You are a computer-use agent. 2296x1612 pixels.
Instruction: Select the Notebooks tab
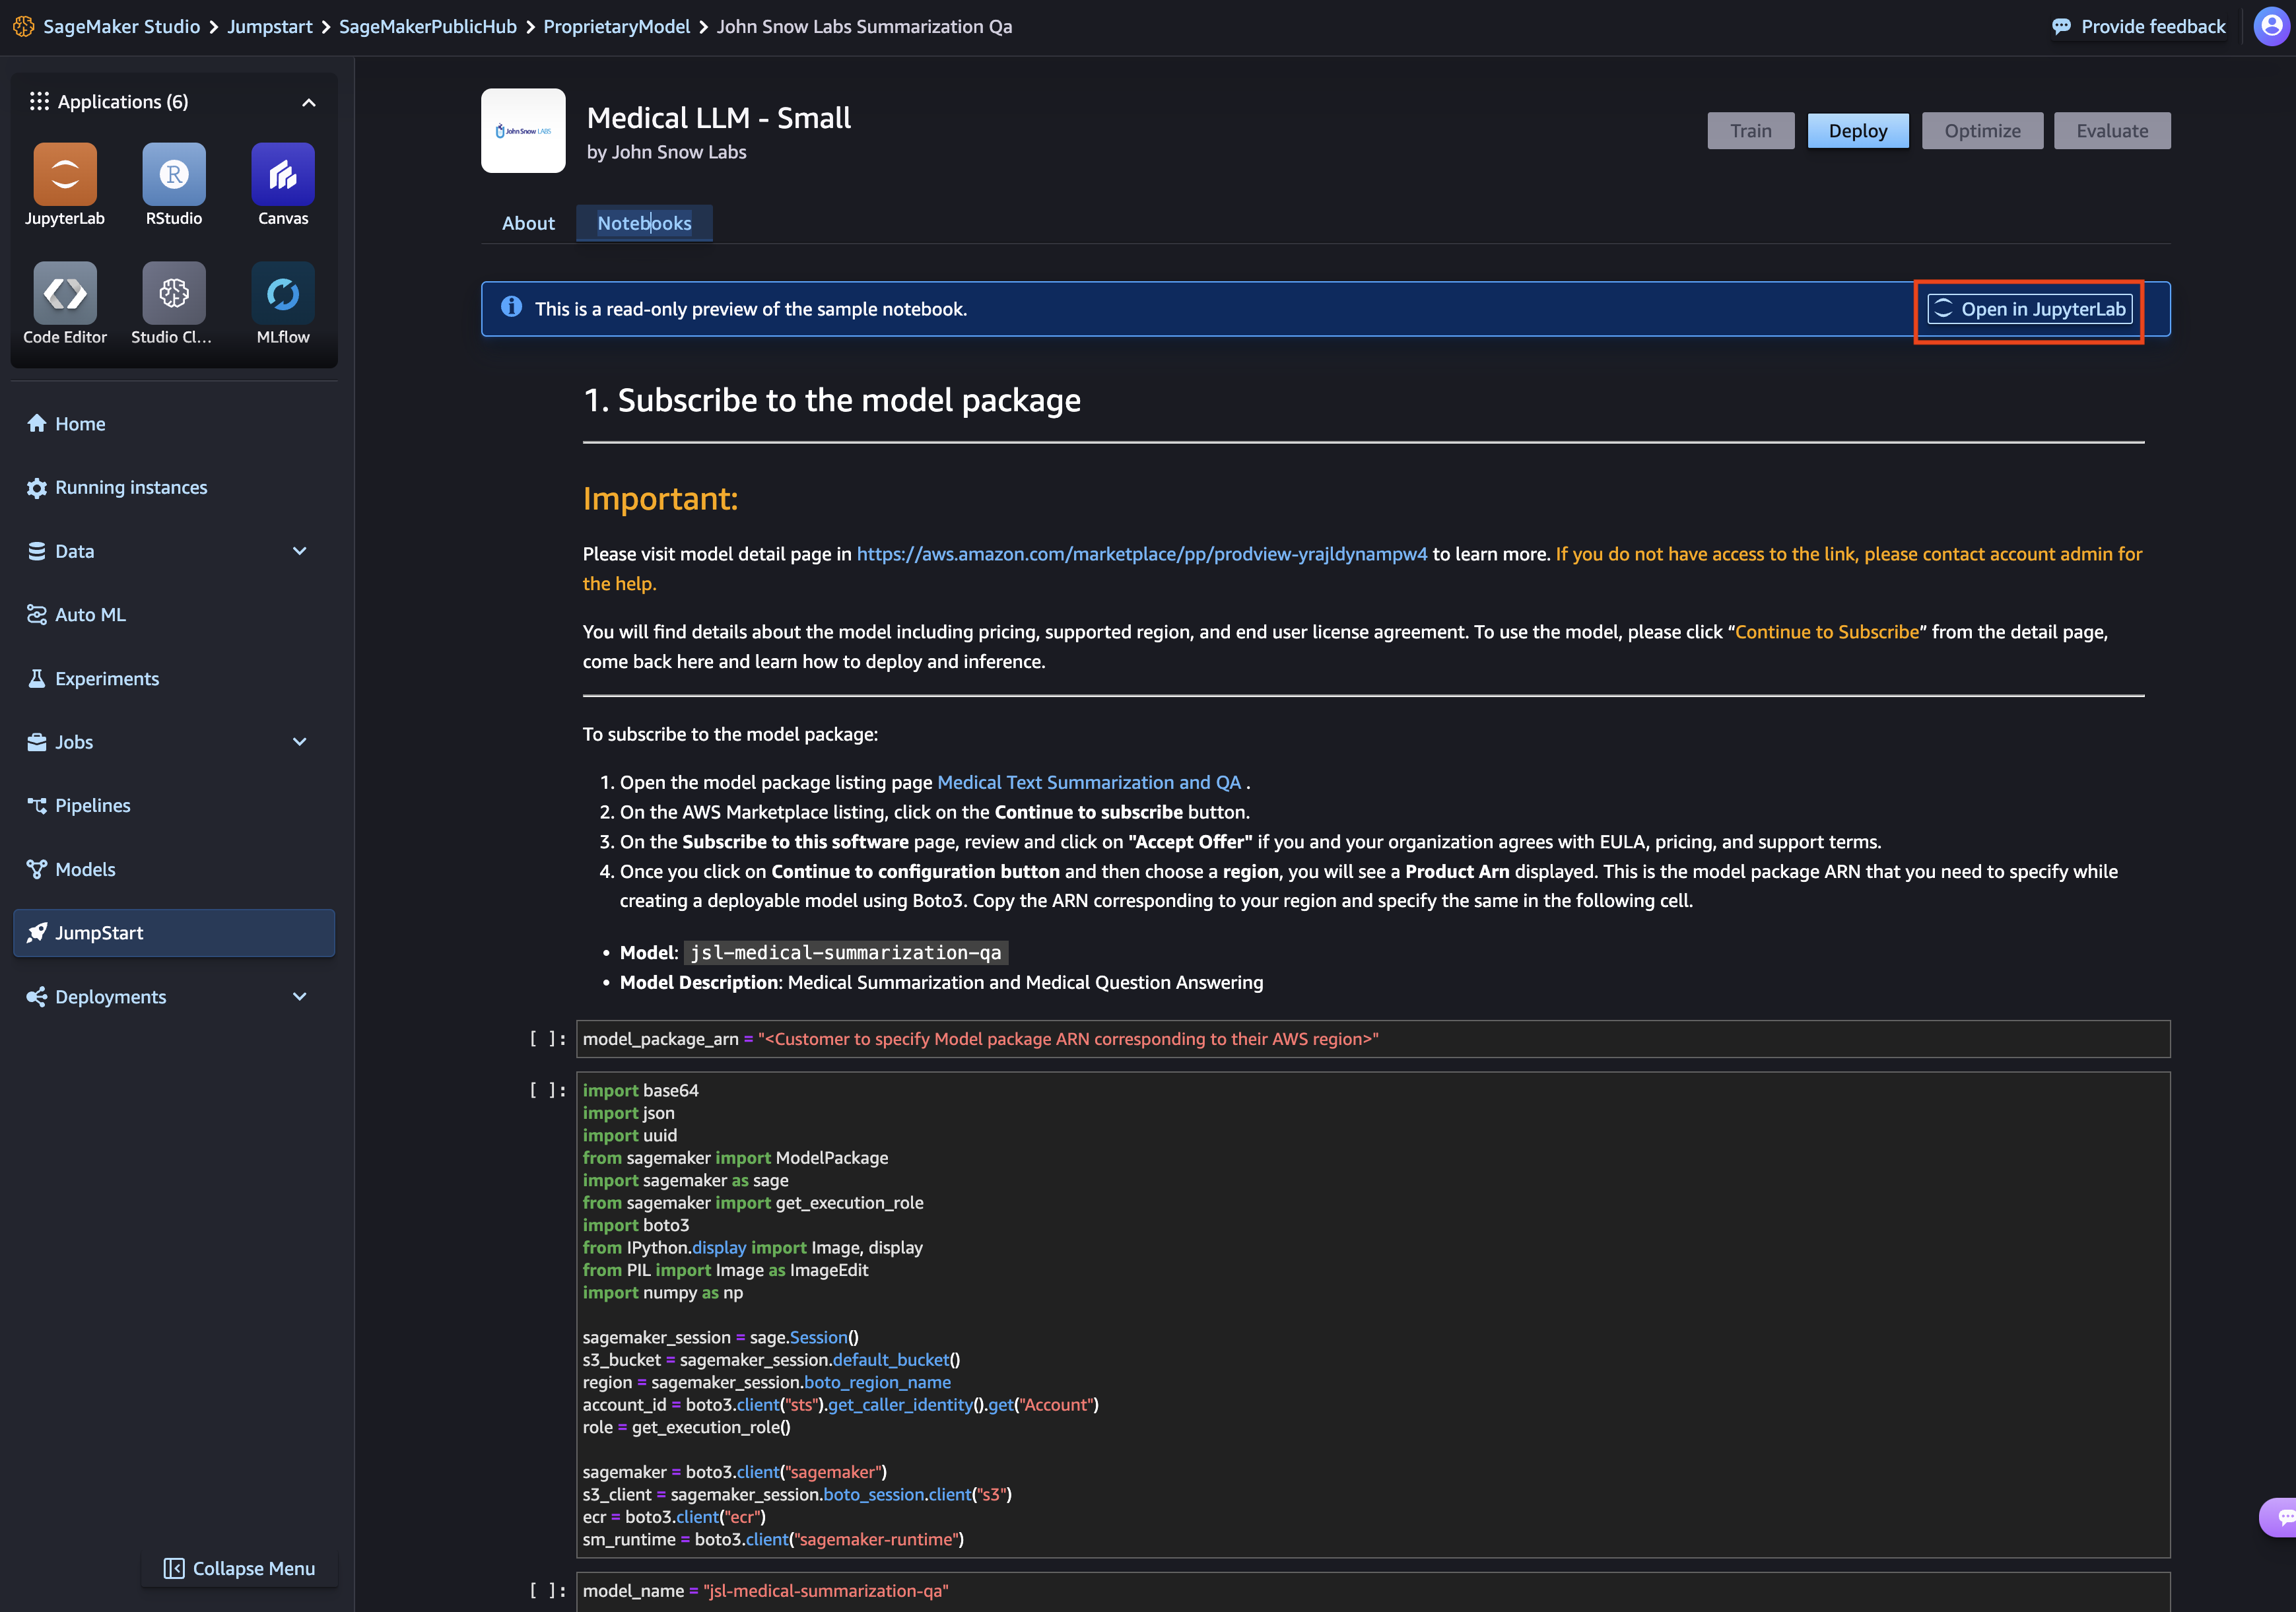(644, 223)
